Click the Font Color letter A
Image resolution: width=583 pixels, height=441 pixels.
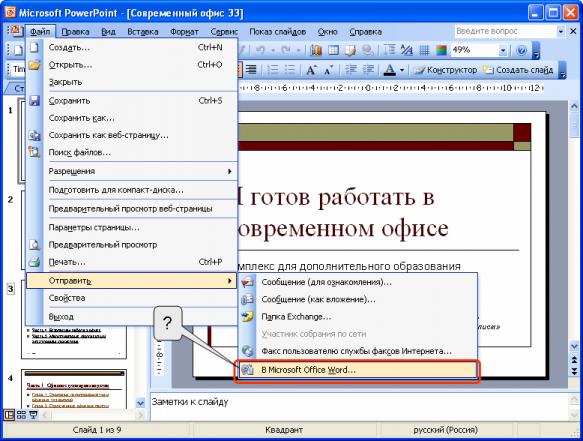[389, 70]
